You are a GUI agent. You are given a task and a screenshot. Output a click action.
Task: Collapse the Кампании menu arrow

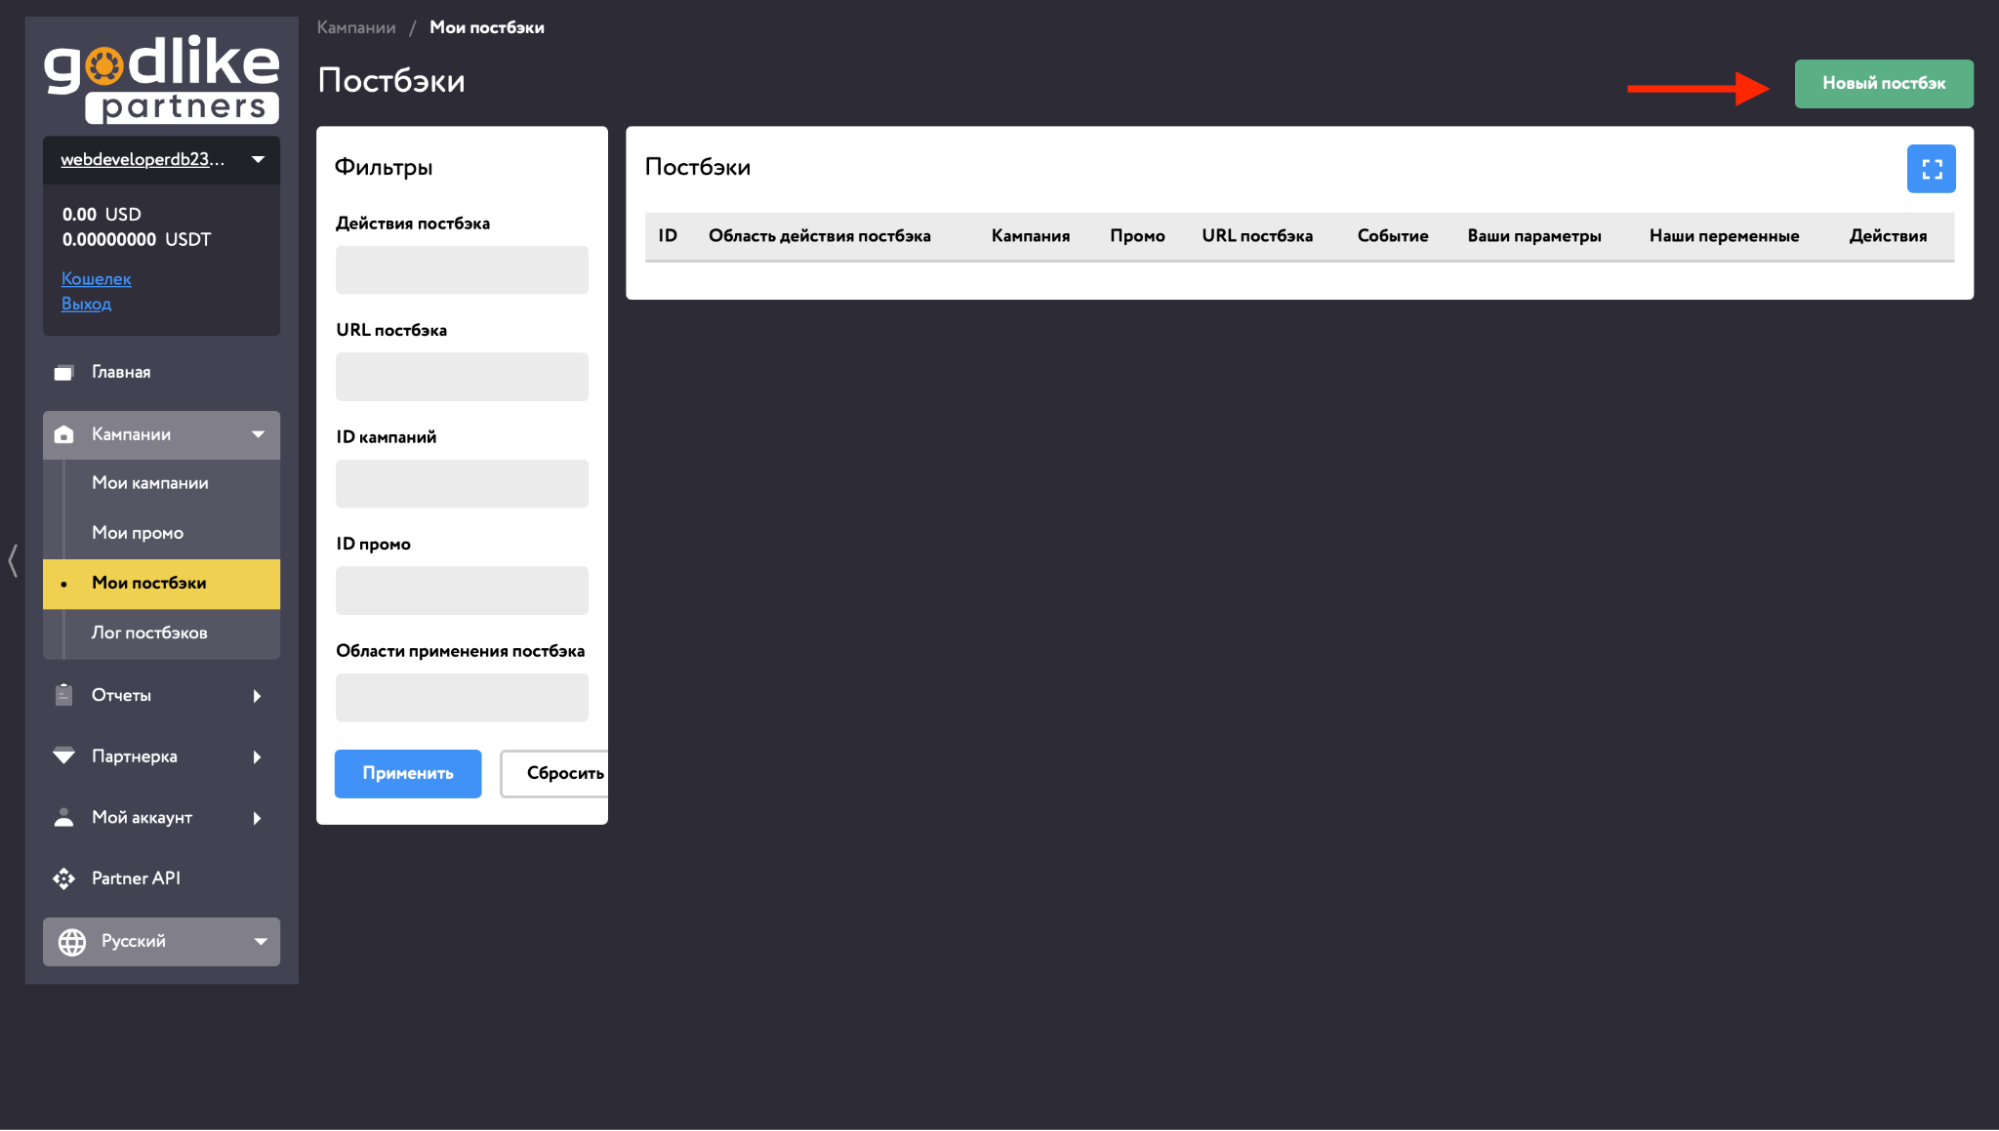258,434
